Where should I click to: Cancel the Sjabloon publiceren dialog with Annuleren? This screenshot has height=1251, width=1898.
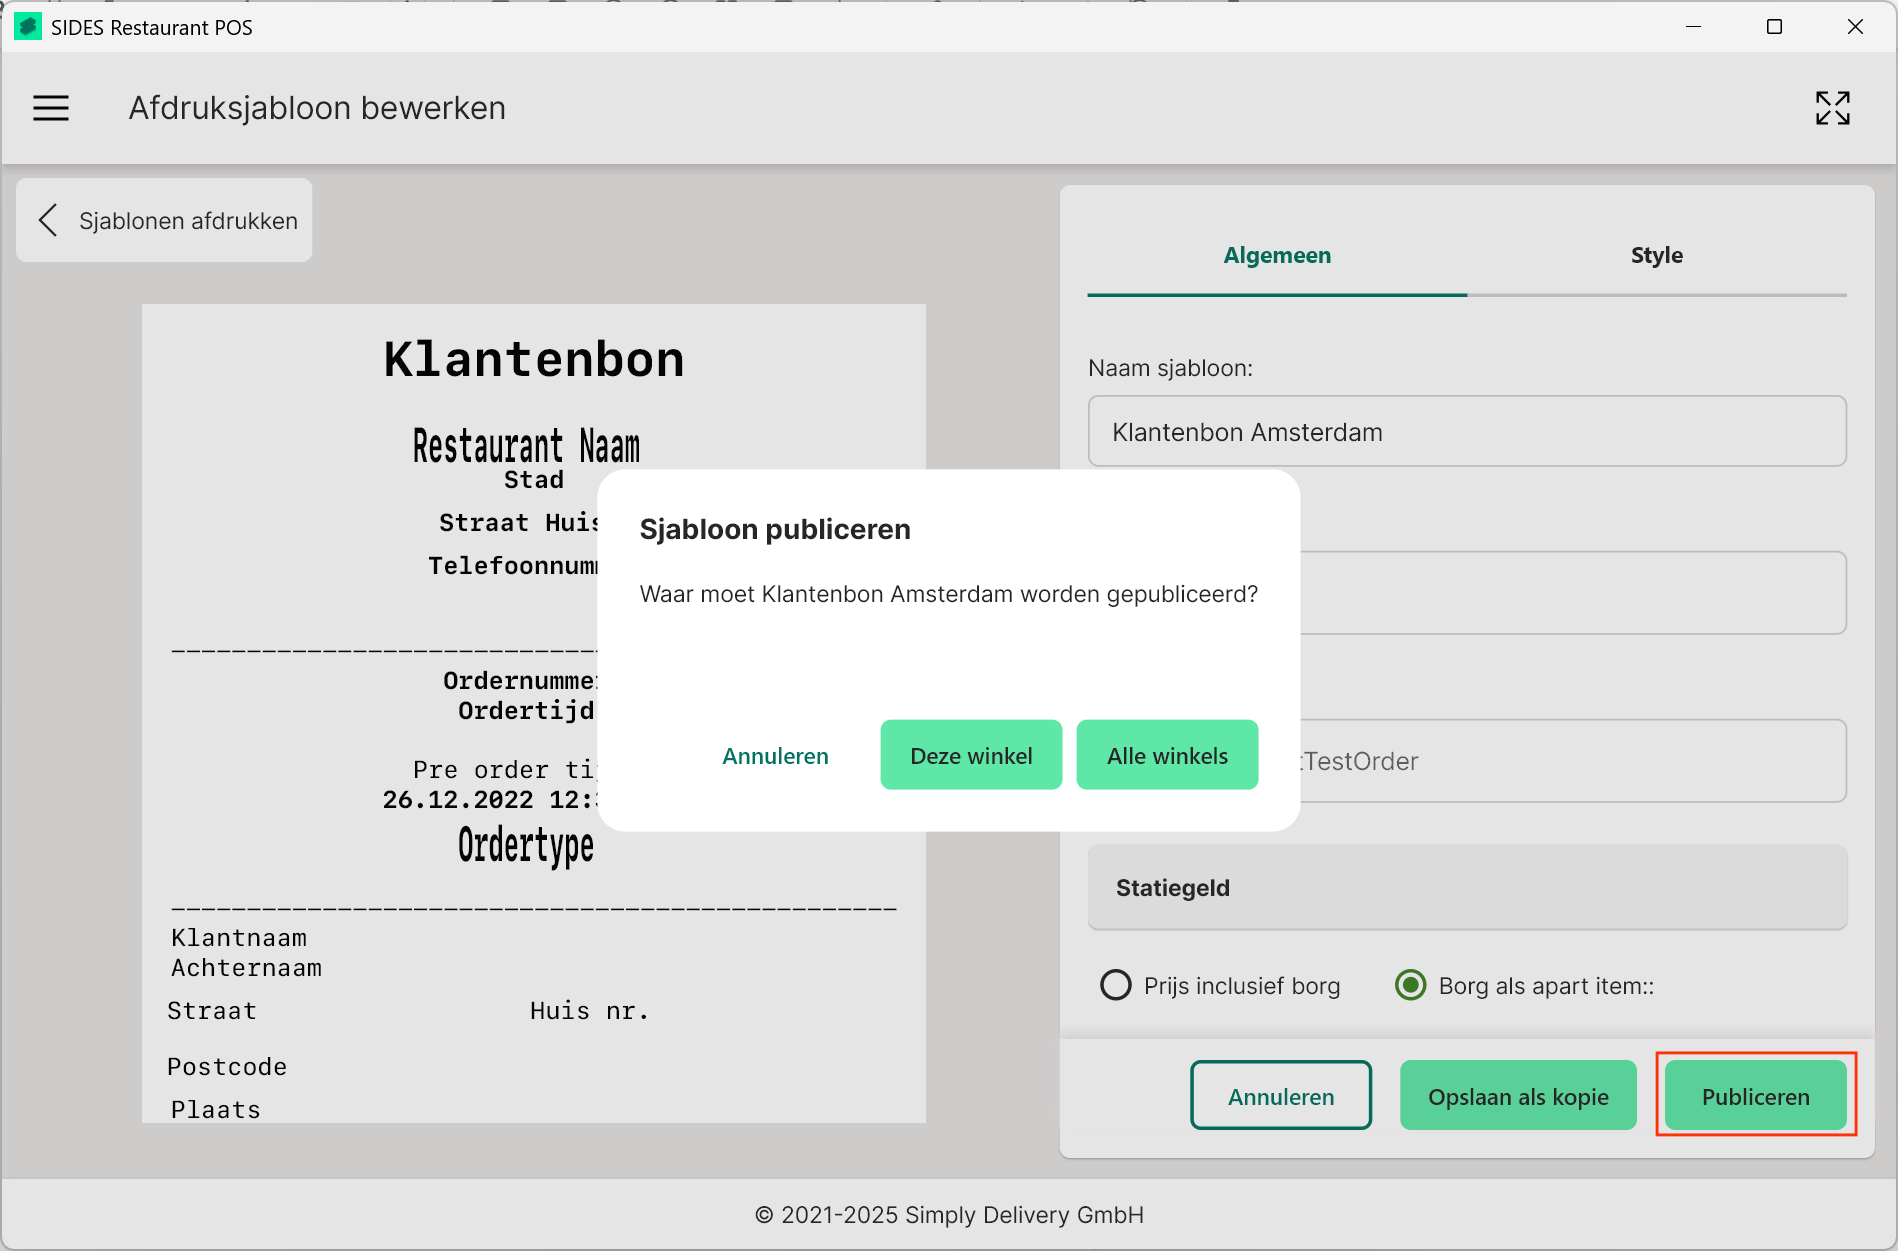pyautogui.click(x=775, y=756)
